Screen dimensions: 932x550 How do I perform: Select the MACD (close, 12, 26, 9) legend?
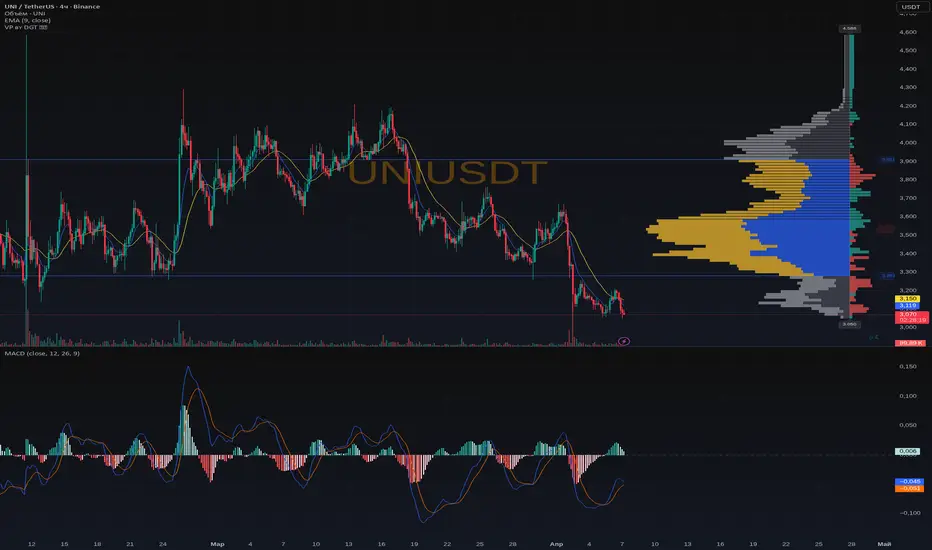click(x=42, y=353)
